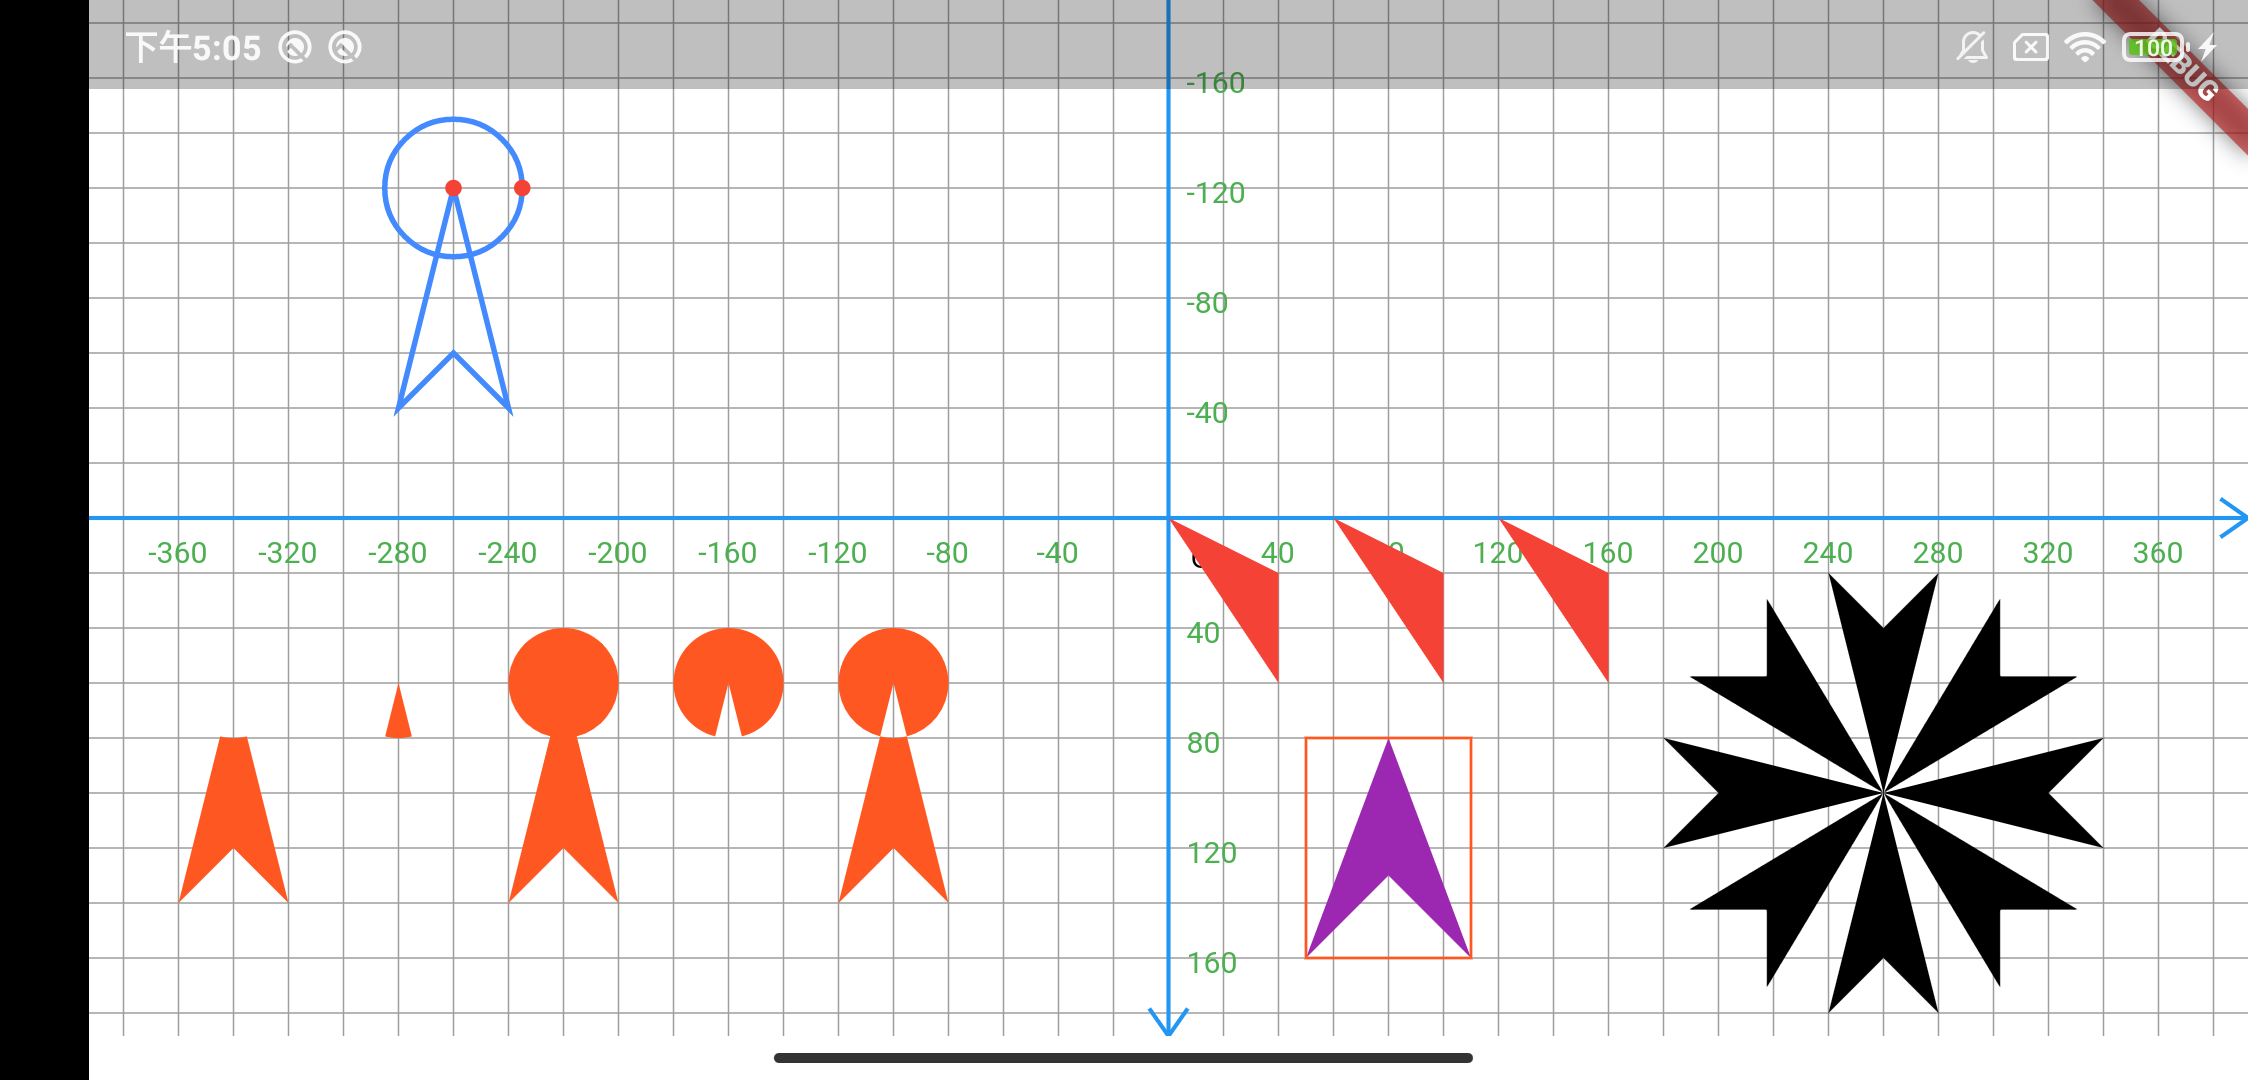Click the purple arrow shape in the box
Image resolution: width=2248 pixels, height=1080 pixels.
tap(1388, 830)
